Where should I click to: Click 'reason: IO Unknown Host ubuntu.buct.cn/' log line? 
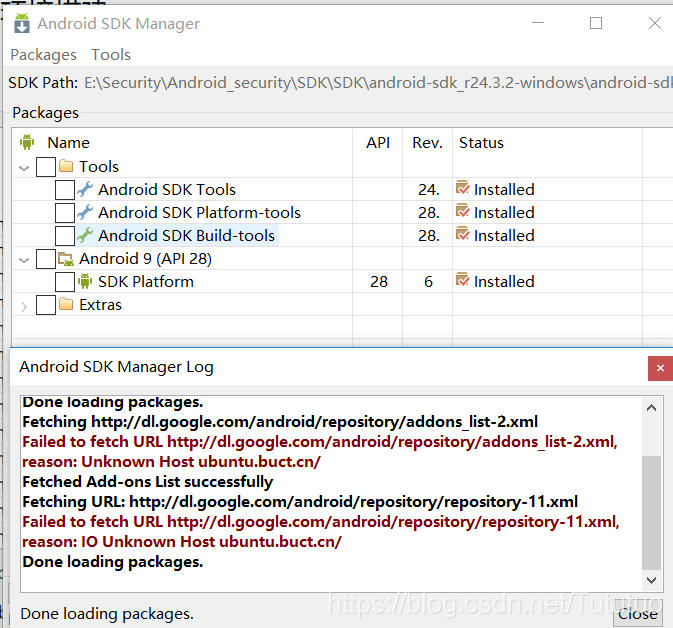coord(182,541)
